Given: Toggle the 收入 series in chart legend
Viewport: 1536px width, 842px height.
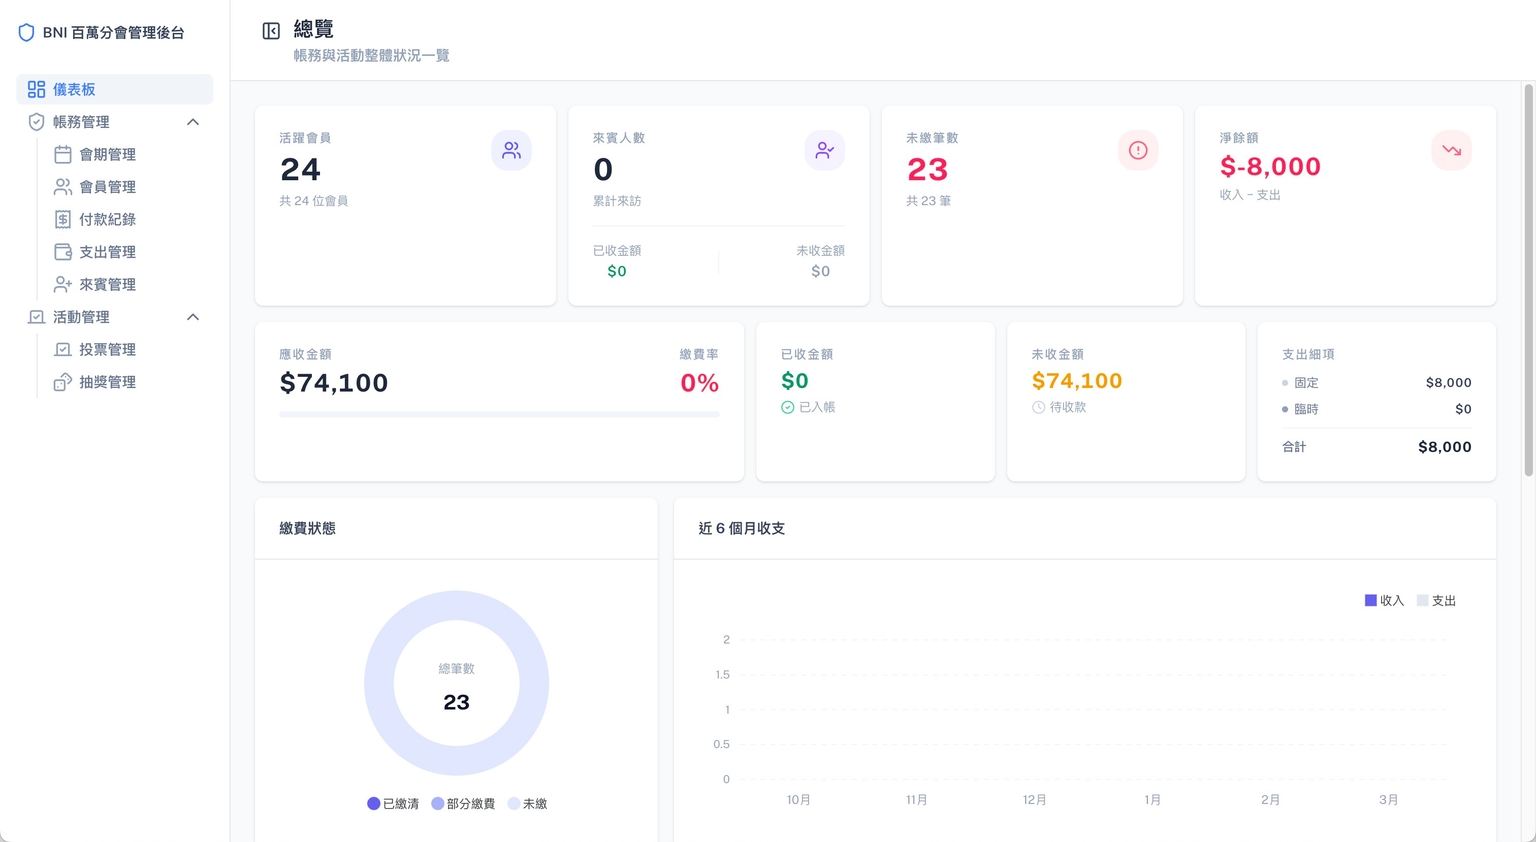Looking at the screenshot, I should tap(1385, 600).
